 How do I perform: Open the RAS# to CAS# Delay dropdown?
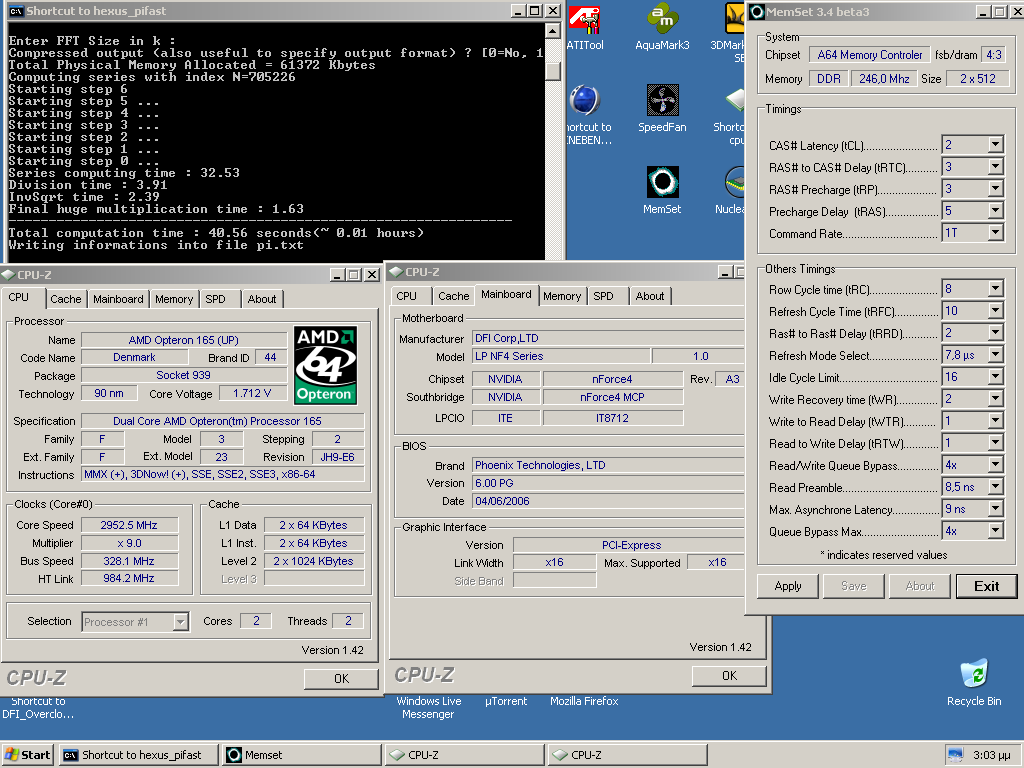pos(995,167)
